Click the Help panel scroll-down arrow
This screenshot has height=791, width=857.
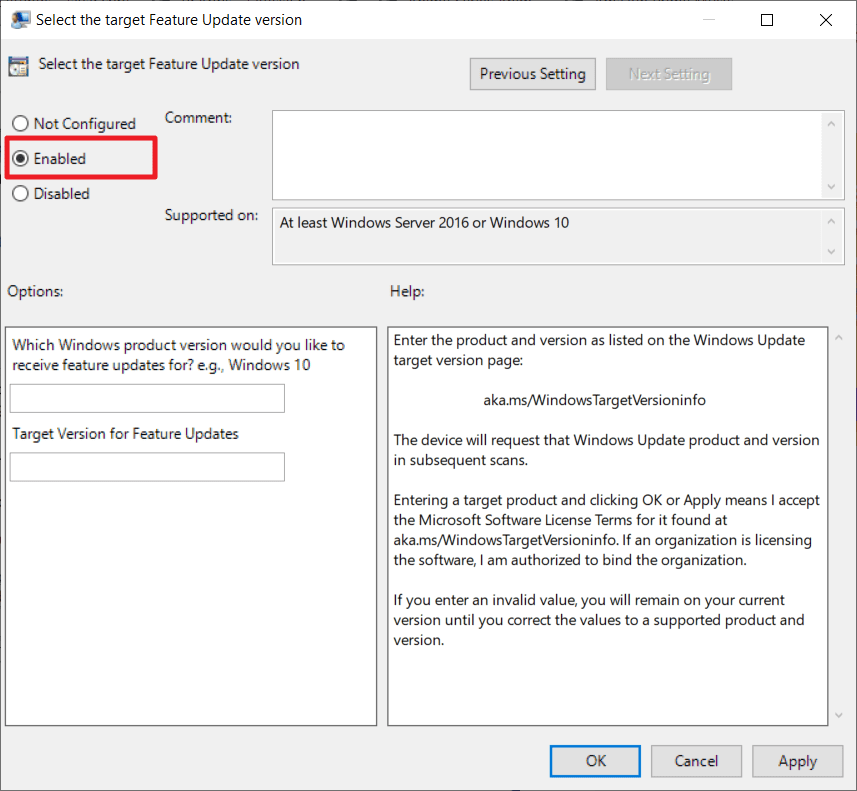click(x=839, y=715)
